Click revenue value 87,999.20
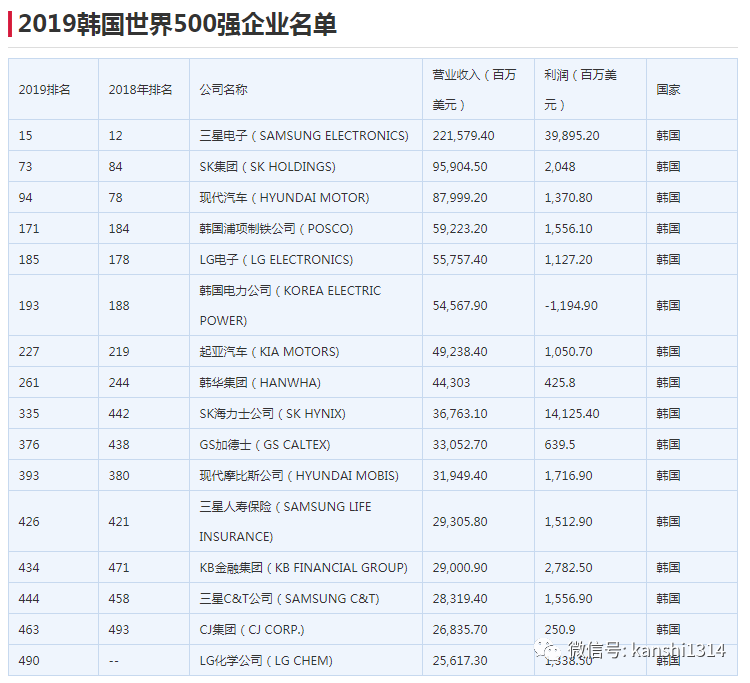Viewport: 750px width, 683px height. point(460,198)
